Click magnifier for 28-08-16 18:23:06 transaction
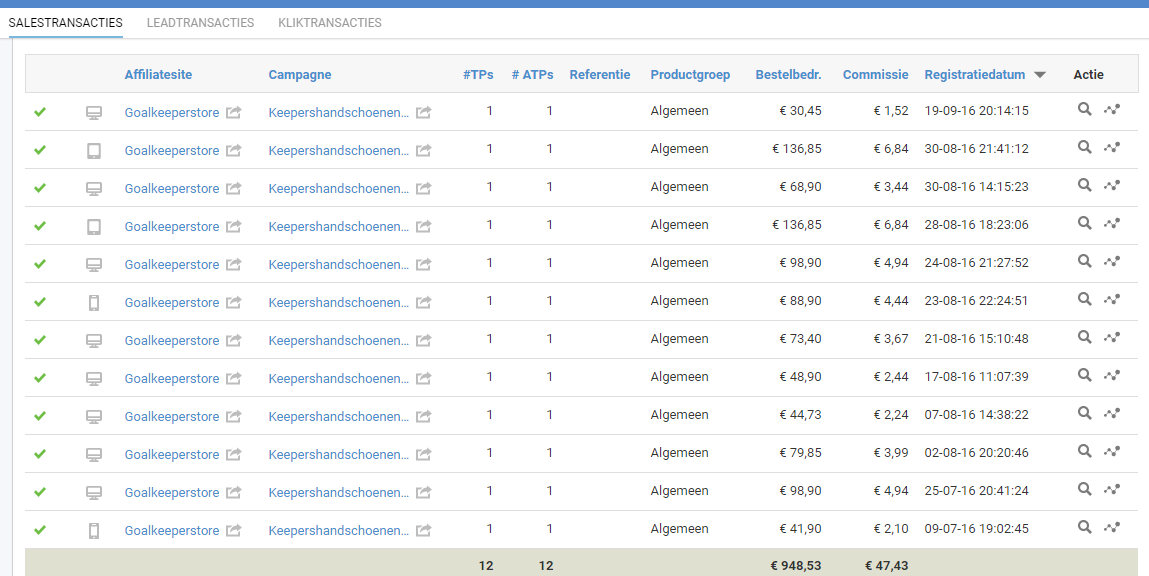1149x576 pixels. 1085,224
